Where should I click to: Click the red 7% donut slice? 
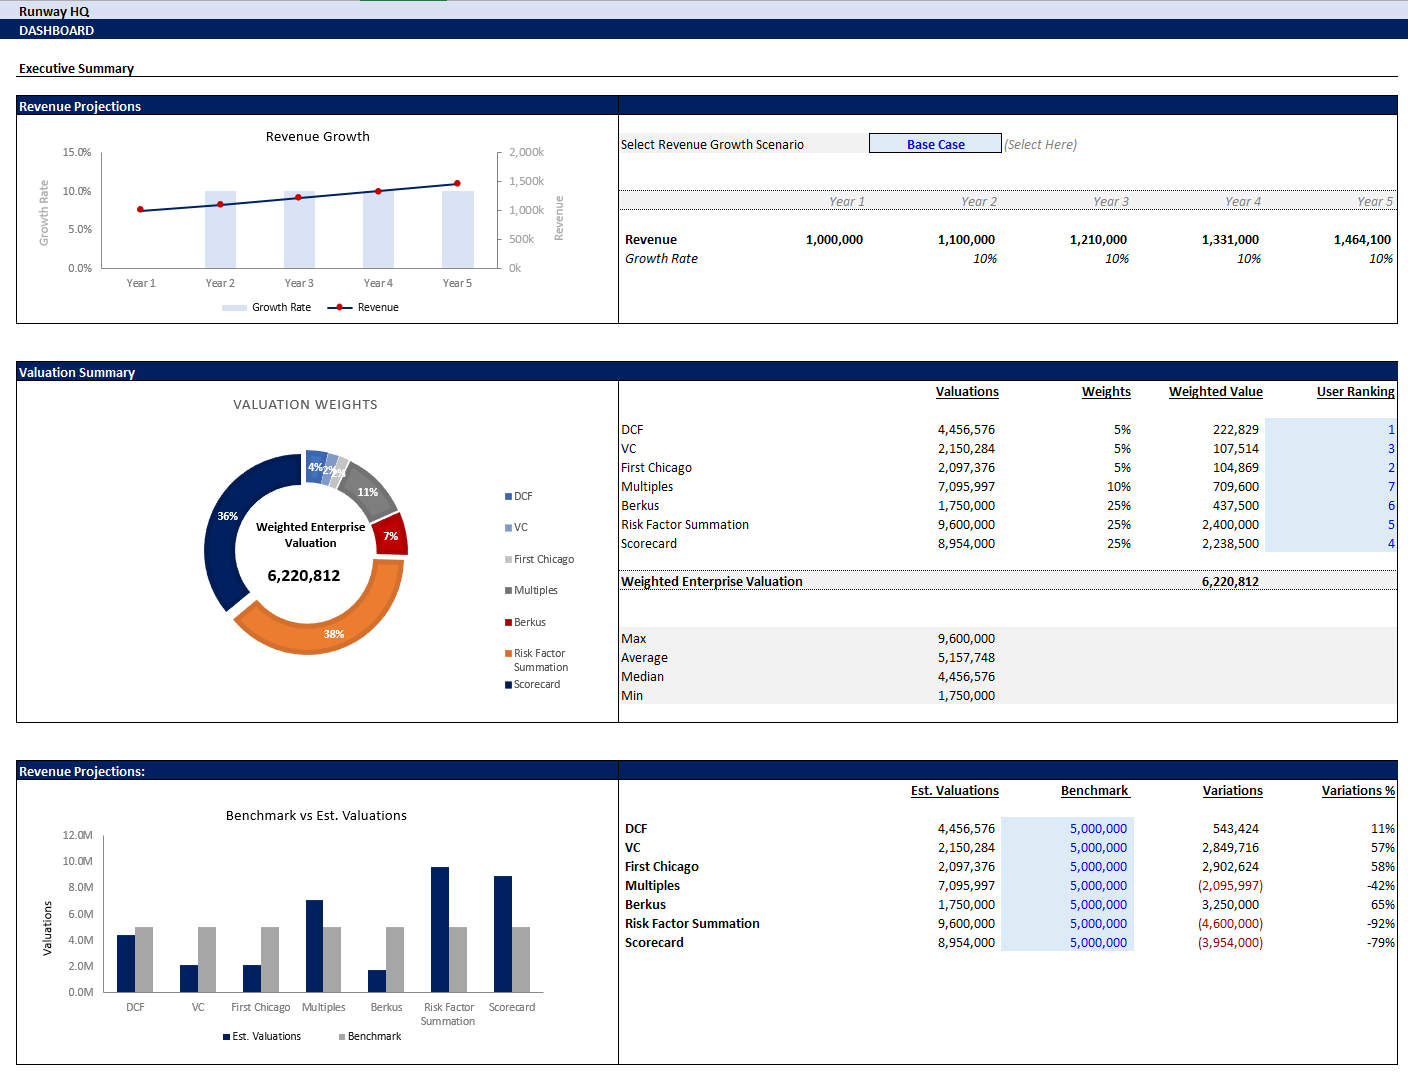391,534
